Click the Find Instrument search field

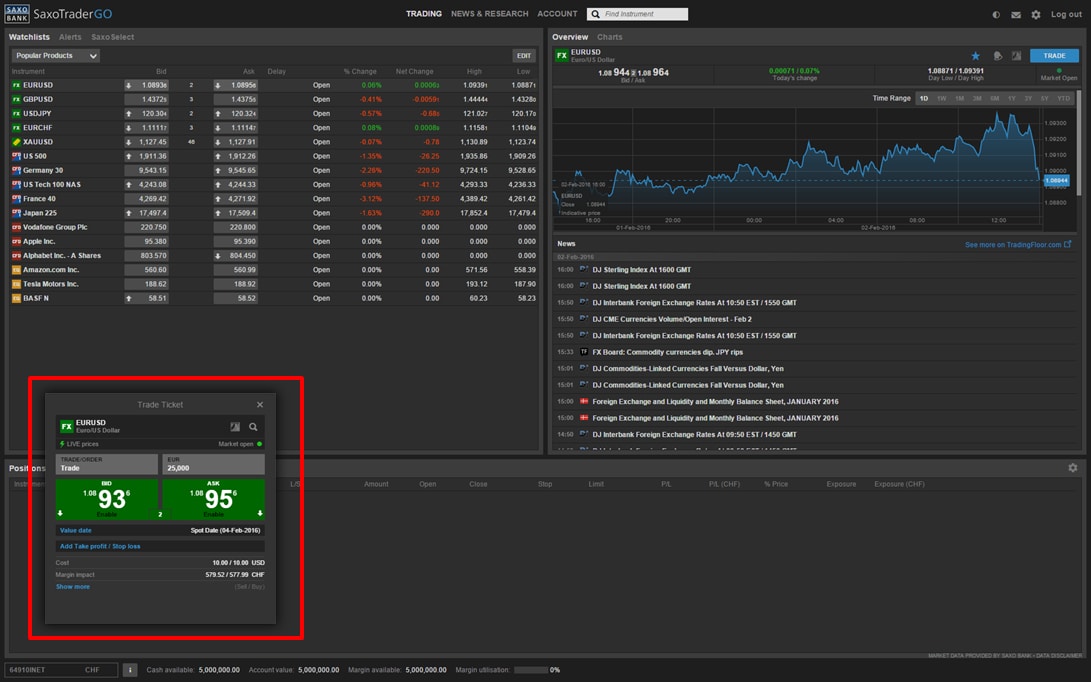[x=637, y=14]
